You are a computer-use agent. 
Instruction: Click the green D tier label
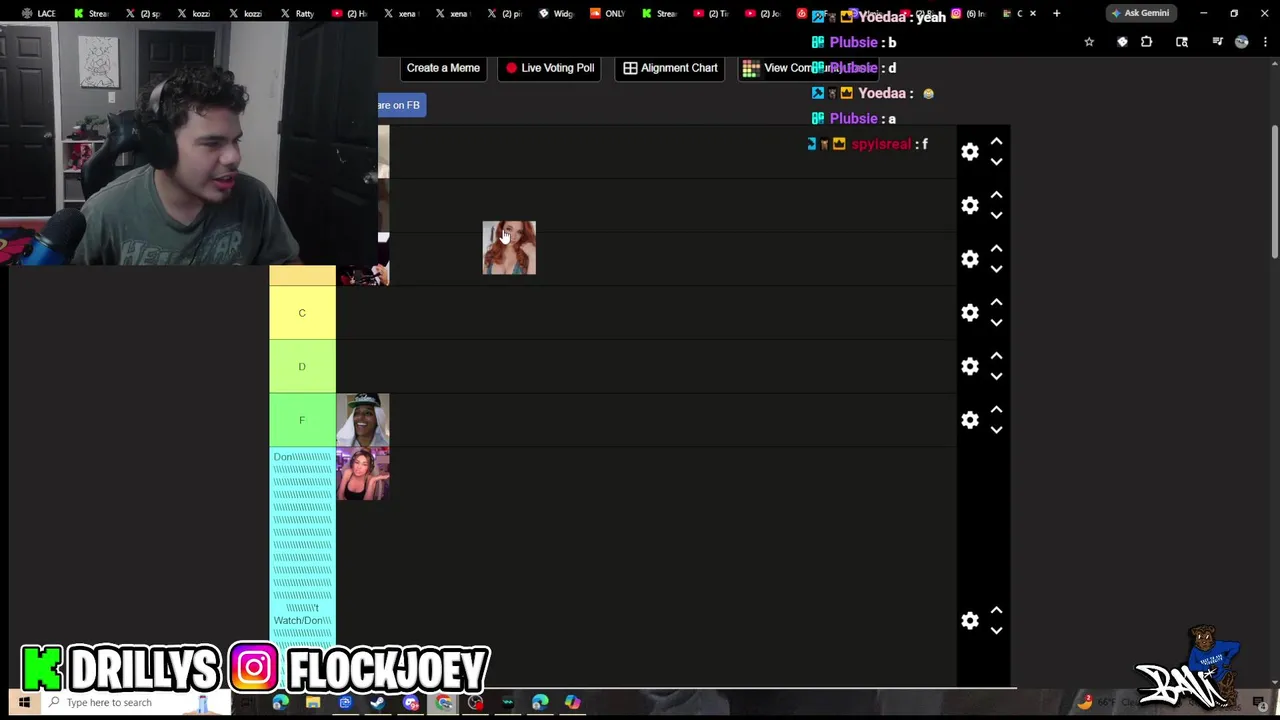302,367
